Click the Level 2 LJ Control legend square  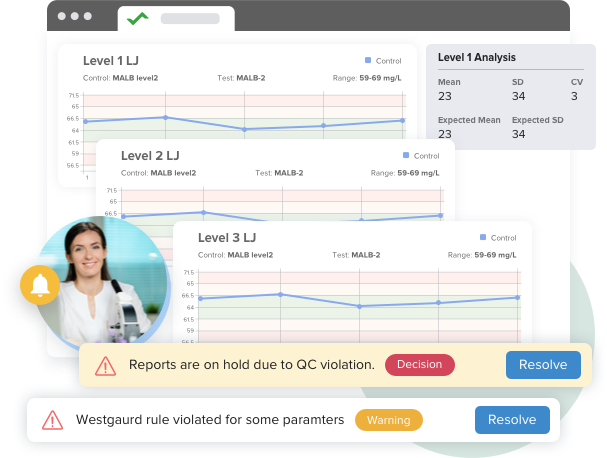[406, 156]
